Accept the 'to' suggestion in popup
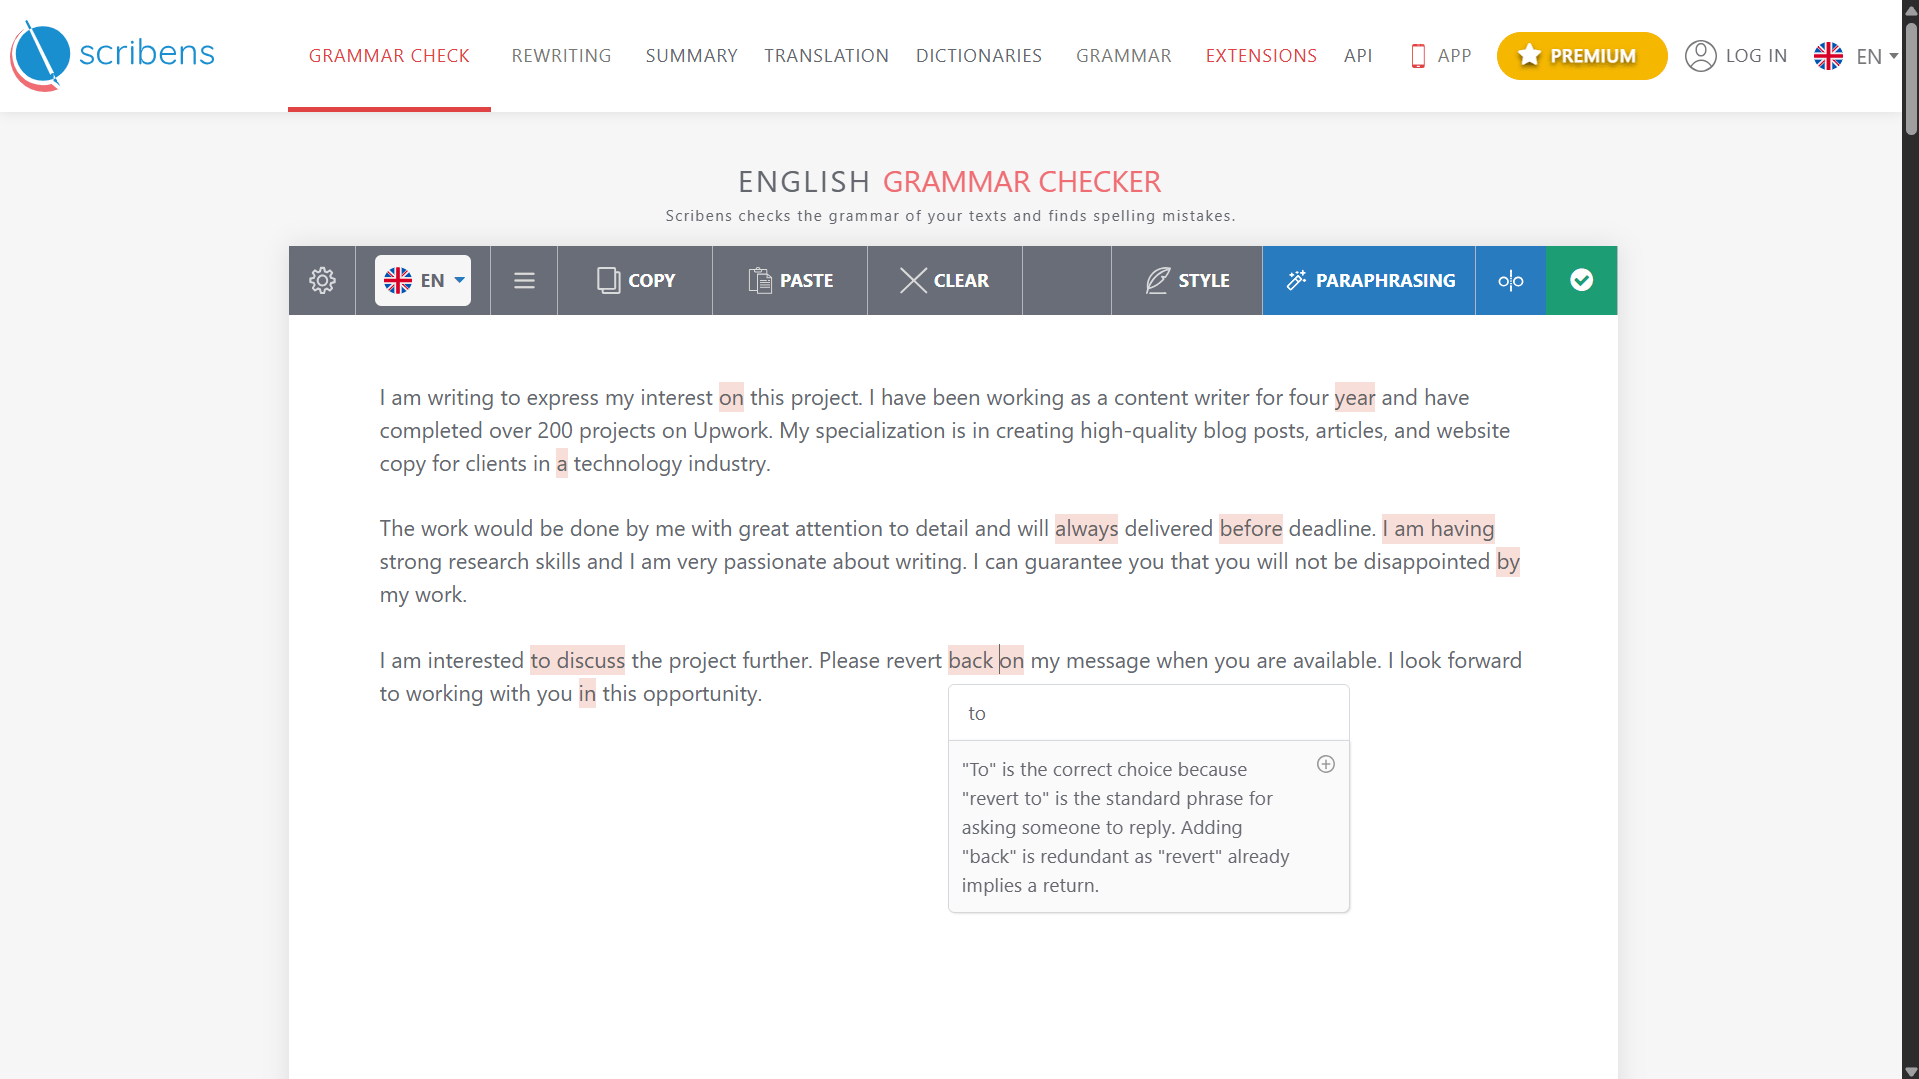The width and height of the screenshot is (1919, 1079). point(1148,713)
